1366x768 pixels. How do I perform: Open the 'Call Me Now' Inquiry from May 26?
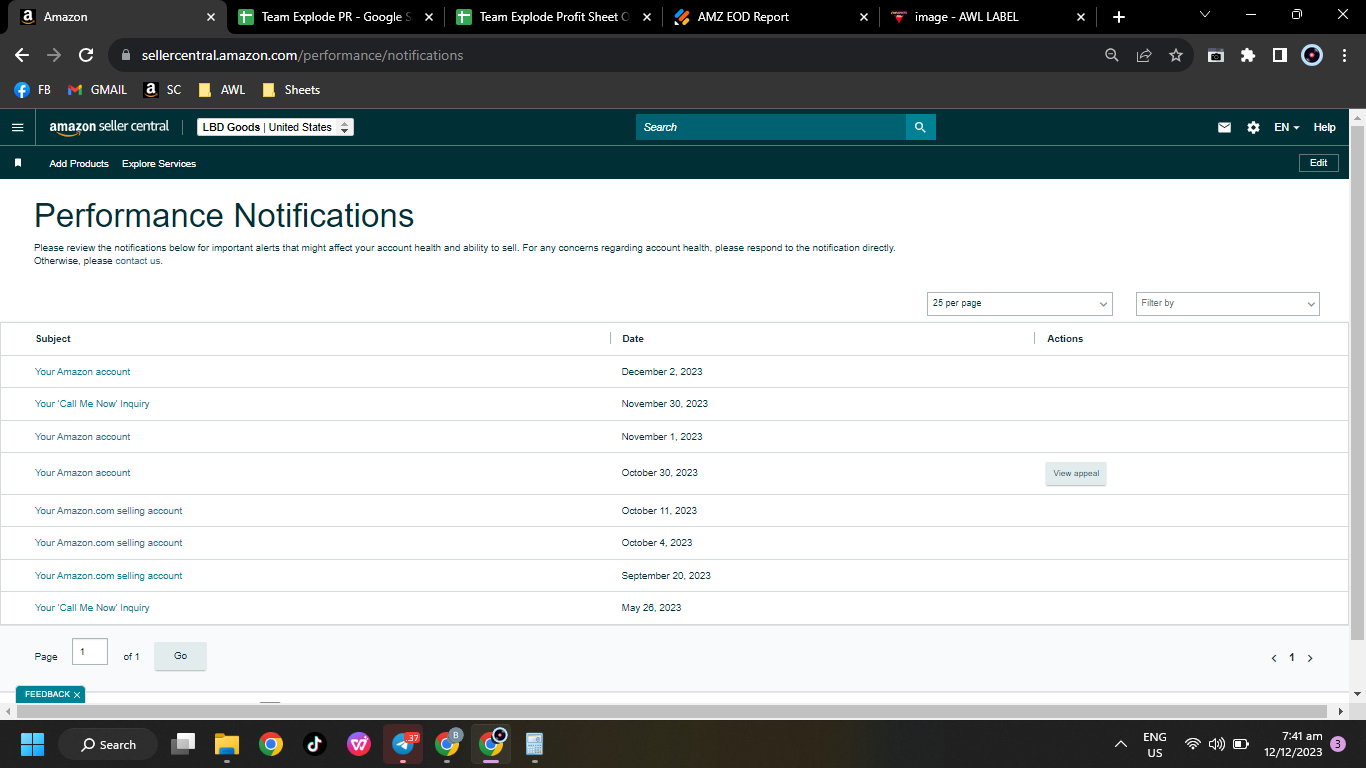pyautogui.click(x=92, y=608)
